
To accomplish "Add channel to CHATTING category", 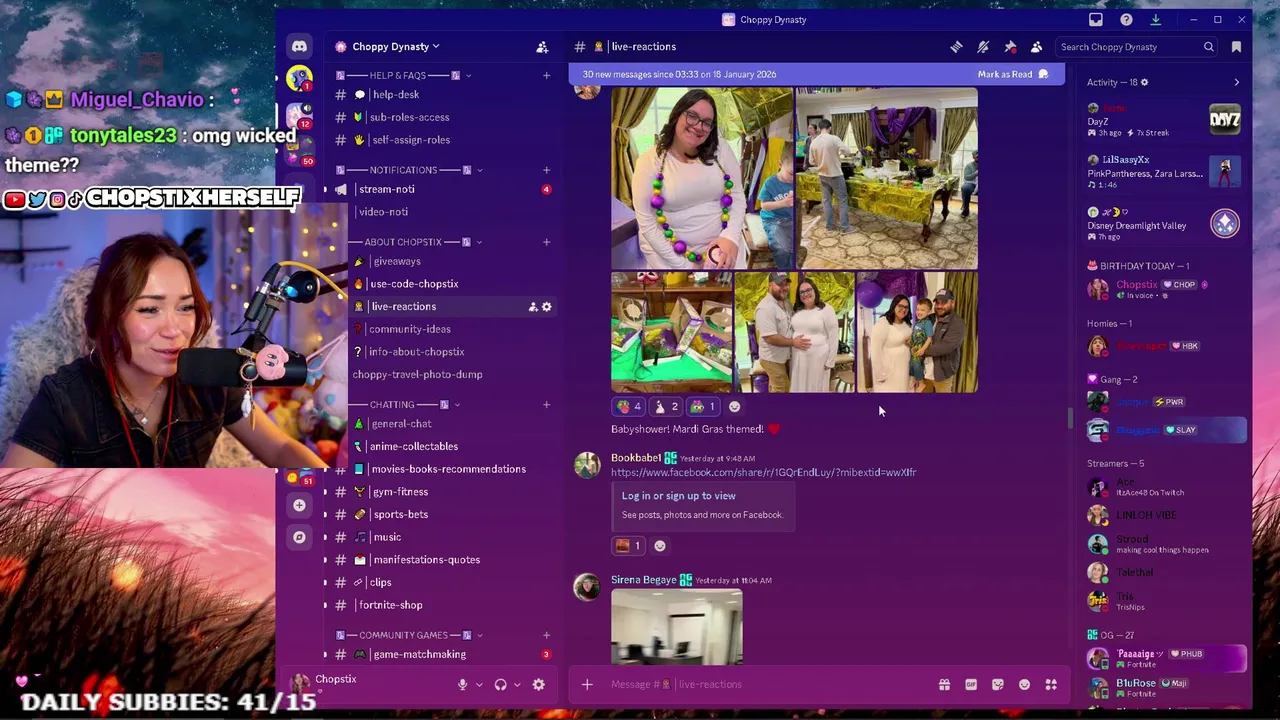I will [x=546, y=405].
